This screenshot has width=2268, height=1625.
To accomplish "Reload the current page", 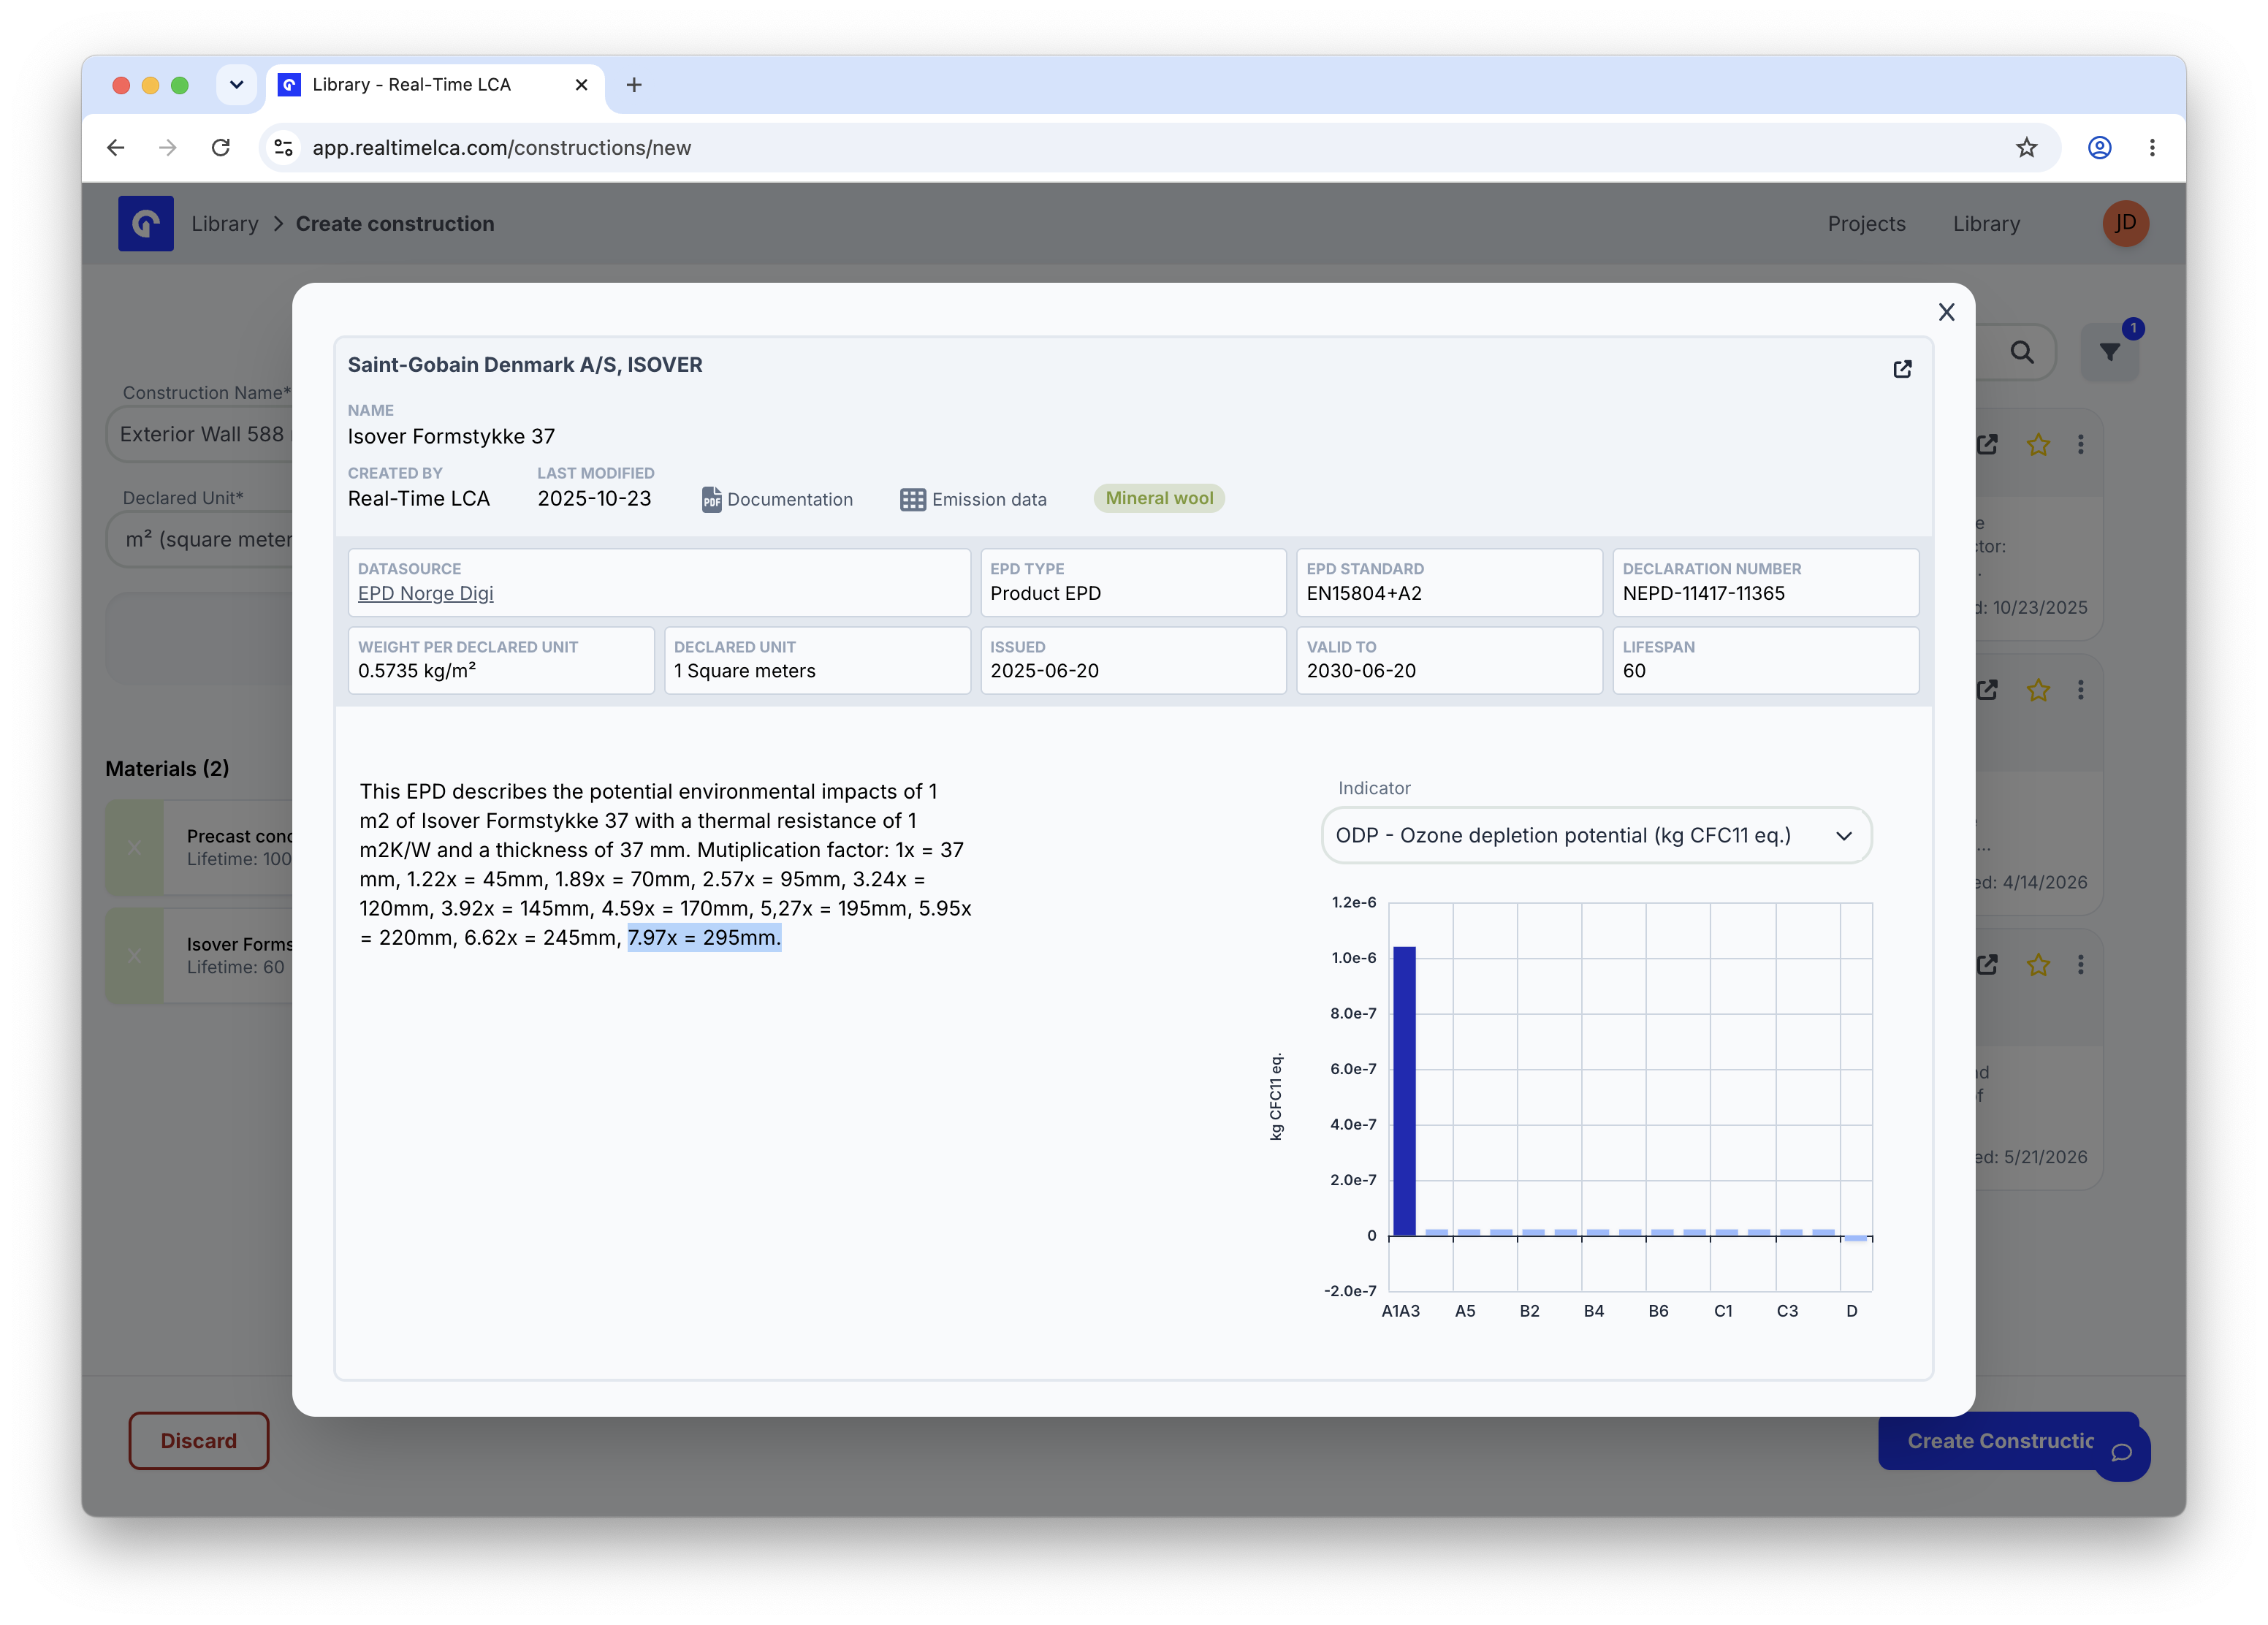I will (x=221, y=148).
